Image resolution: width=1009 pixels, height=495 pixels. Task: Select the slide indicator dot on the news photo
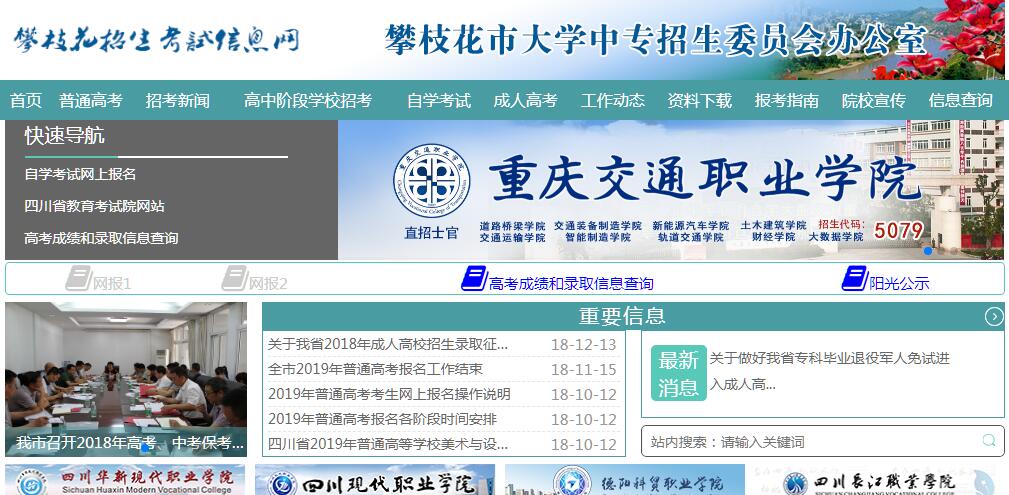[149, 449]
